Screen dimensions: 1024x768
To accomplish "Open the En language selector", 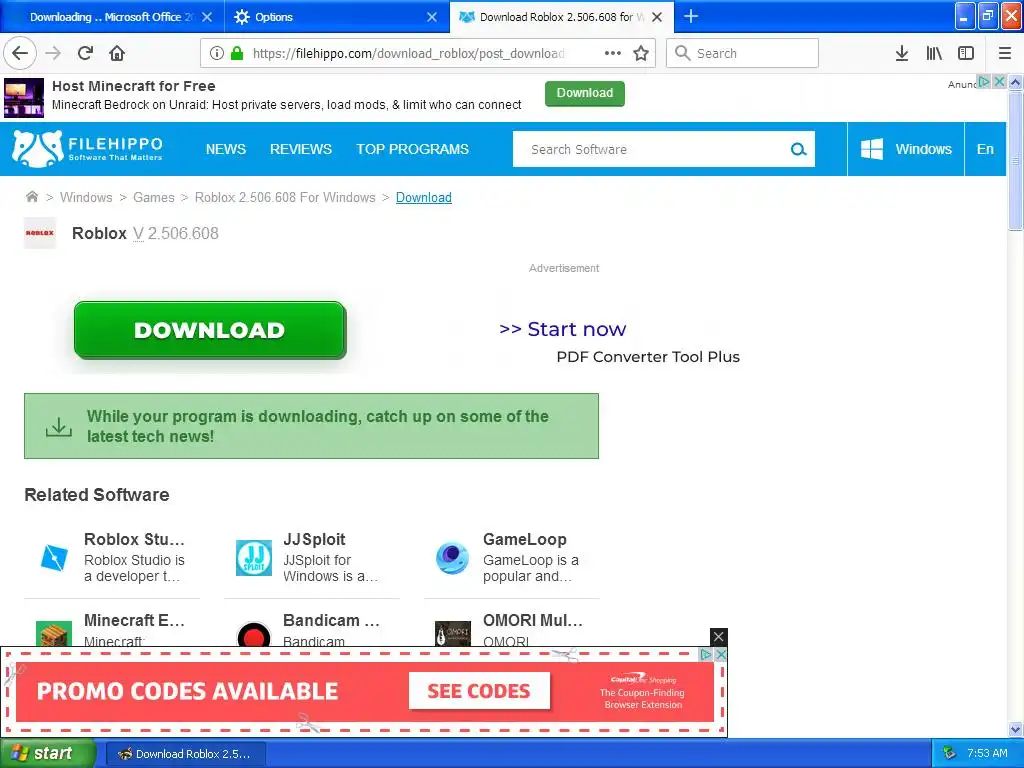I will tap(985, 149).
